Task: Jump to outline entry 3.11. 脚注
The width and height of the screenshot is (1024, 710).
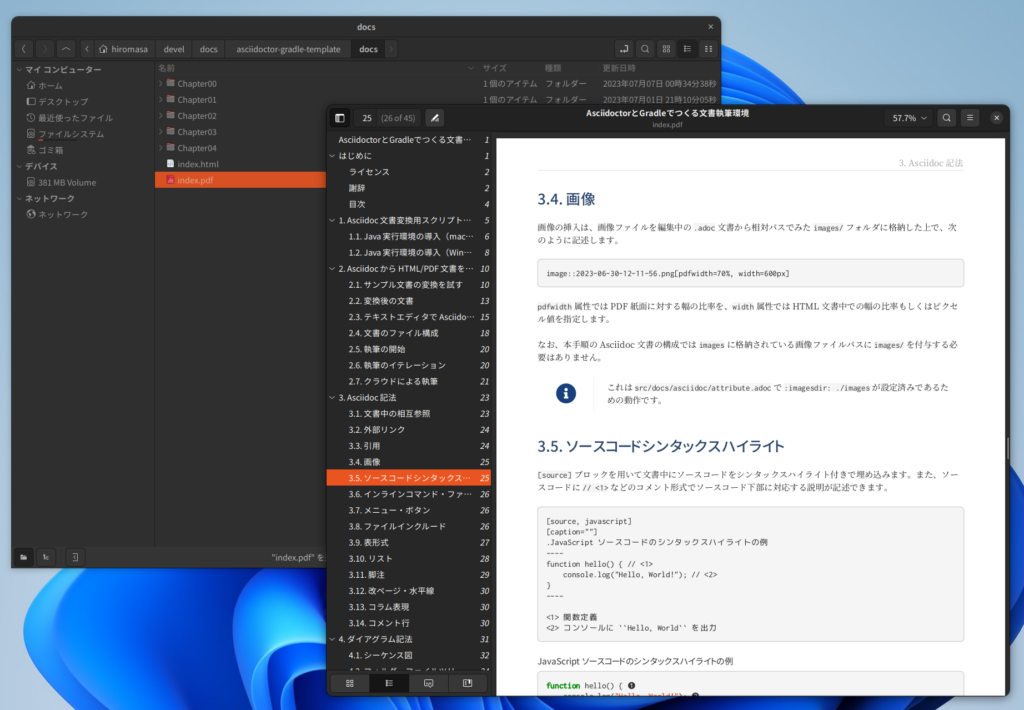Action: (409, 575)
